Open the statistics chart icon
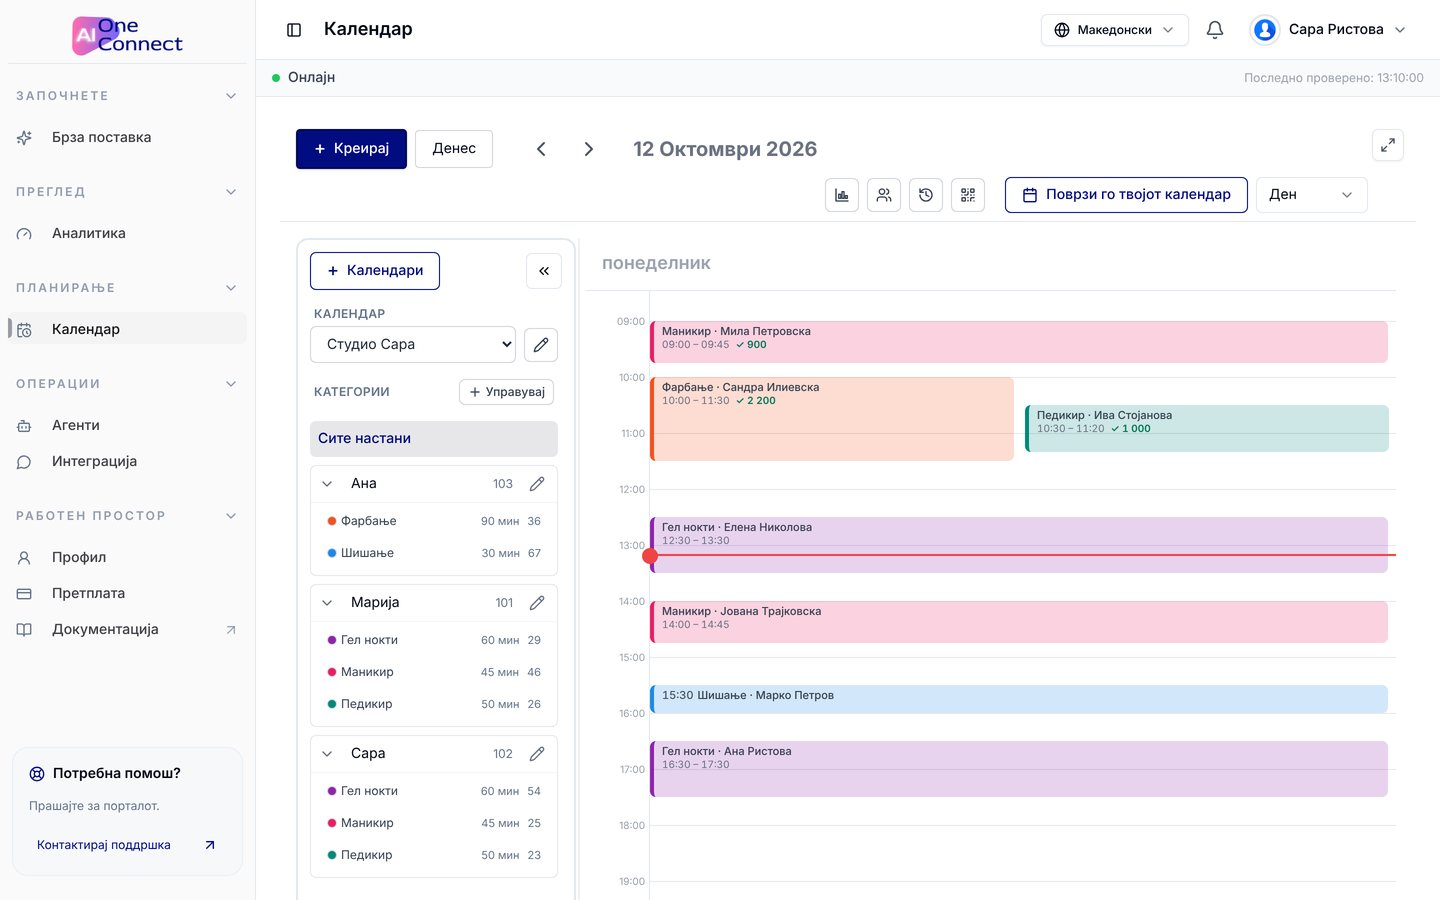Image resolution: width=1440 pixels, height=900 pixels. [842, 195]
